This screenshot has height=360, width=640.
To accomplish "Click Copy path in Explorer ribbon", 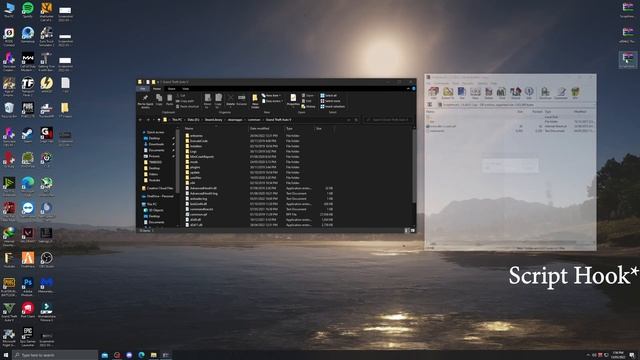I will tap(185, 101).
